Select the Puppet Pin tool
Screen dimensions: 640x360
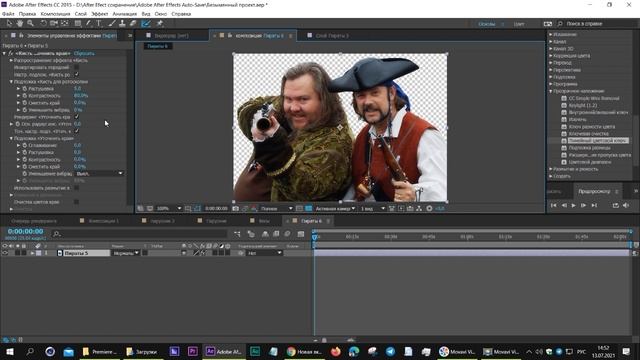click(160, 24)
